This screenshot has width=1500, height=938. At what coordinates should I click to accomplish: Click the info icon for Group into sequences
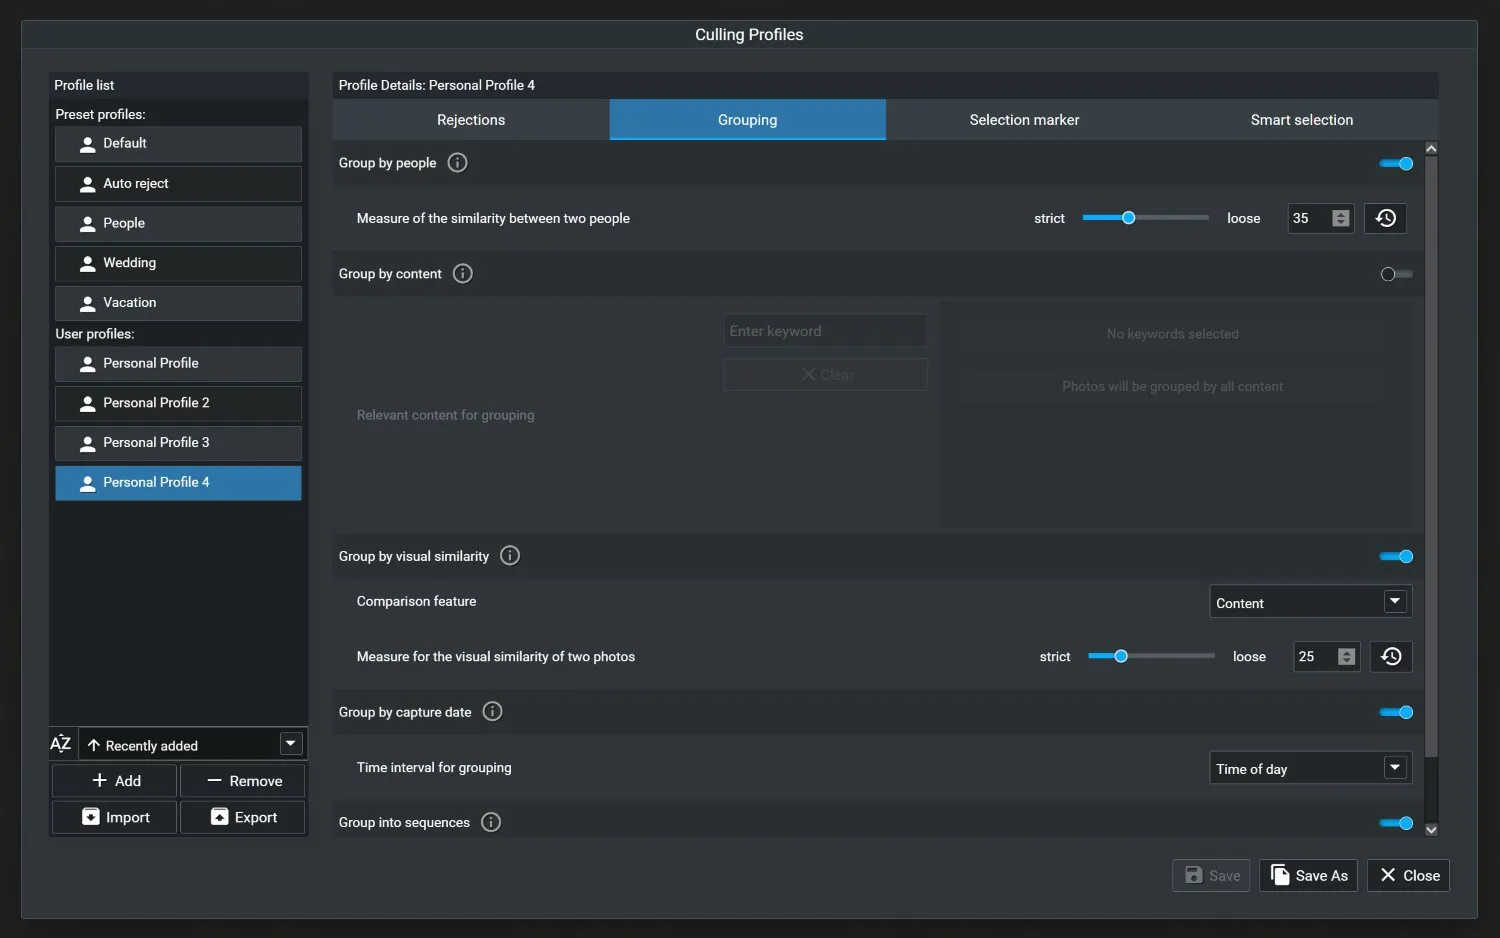point(490,822)
